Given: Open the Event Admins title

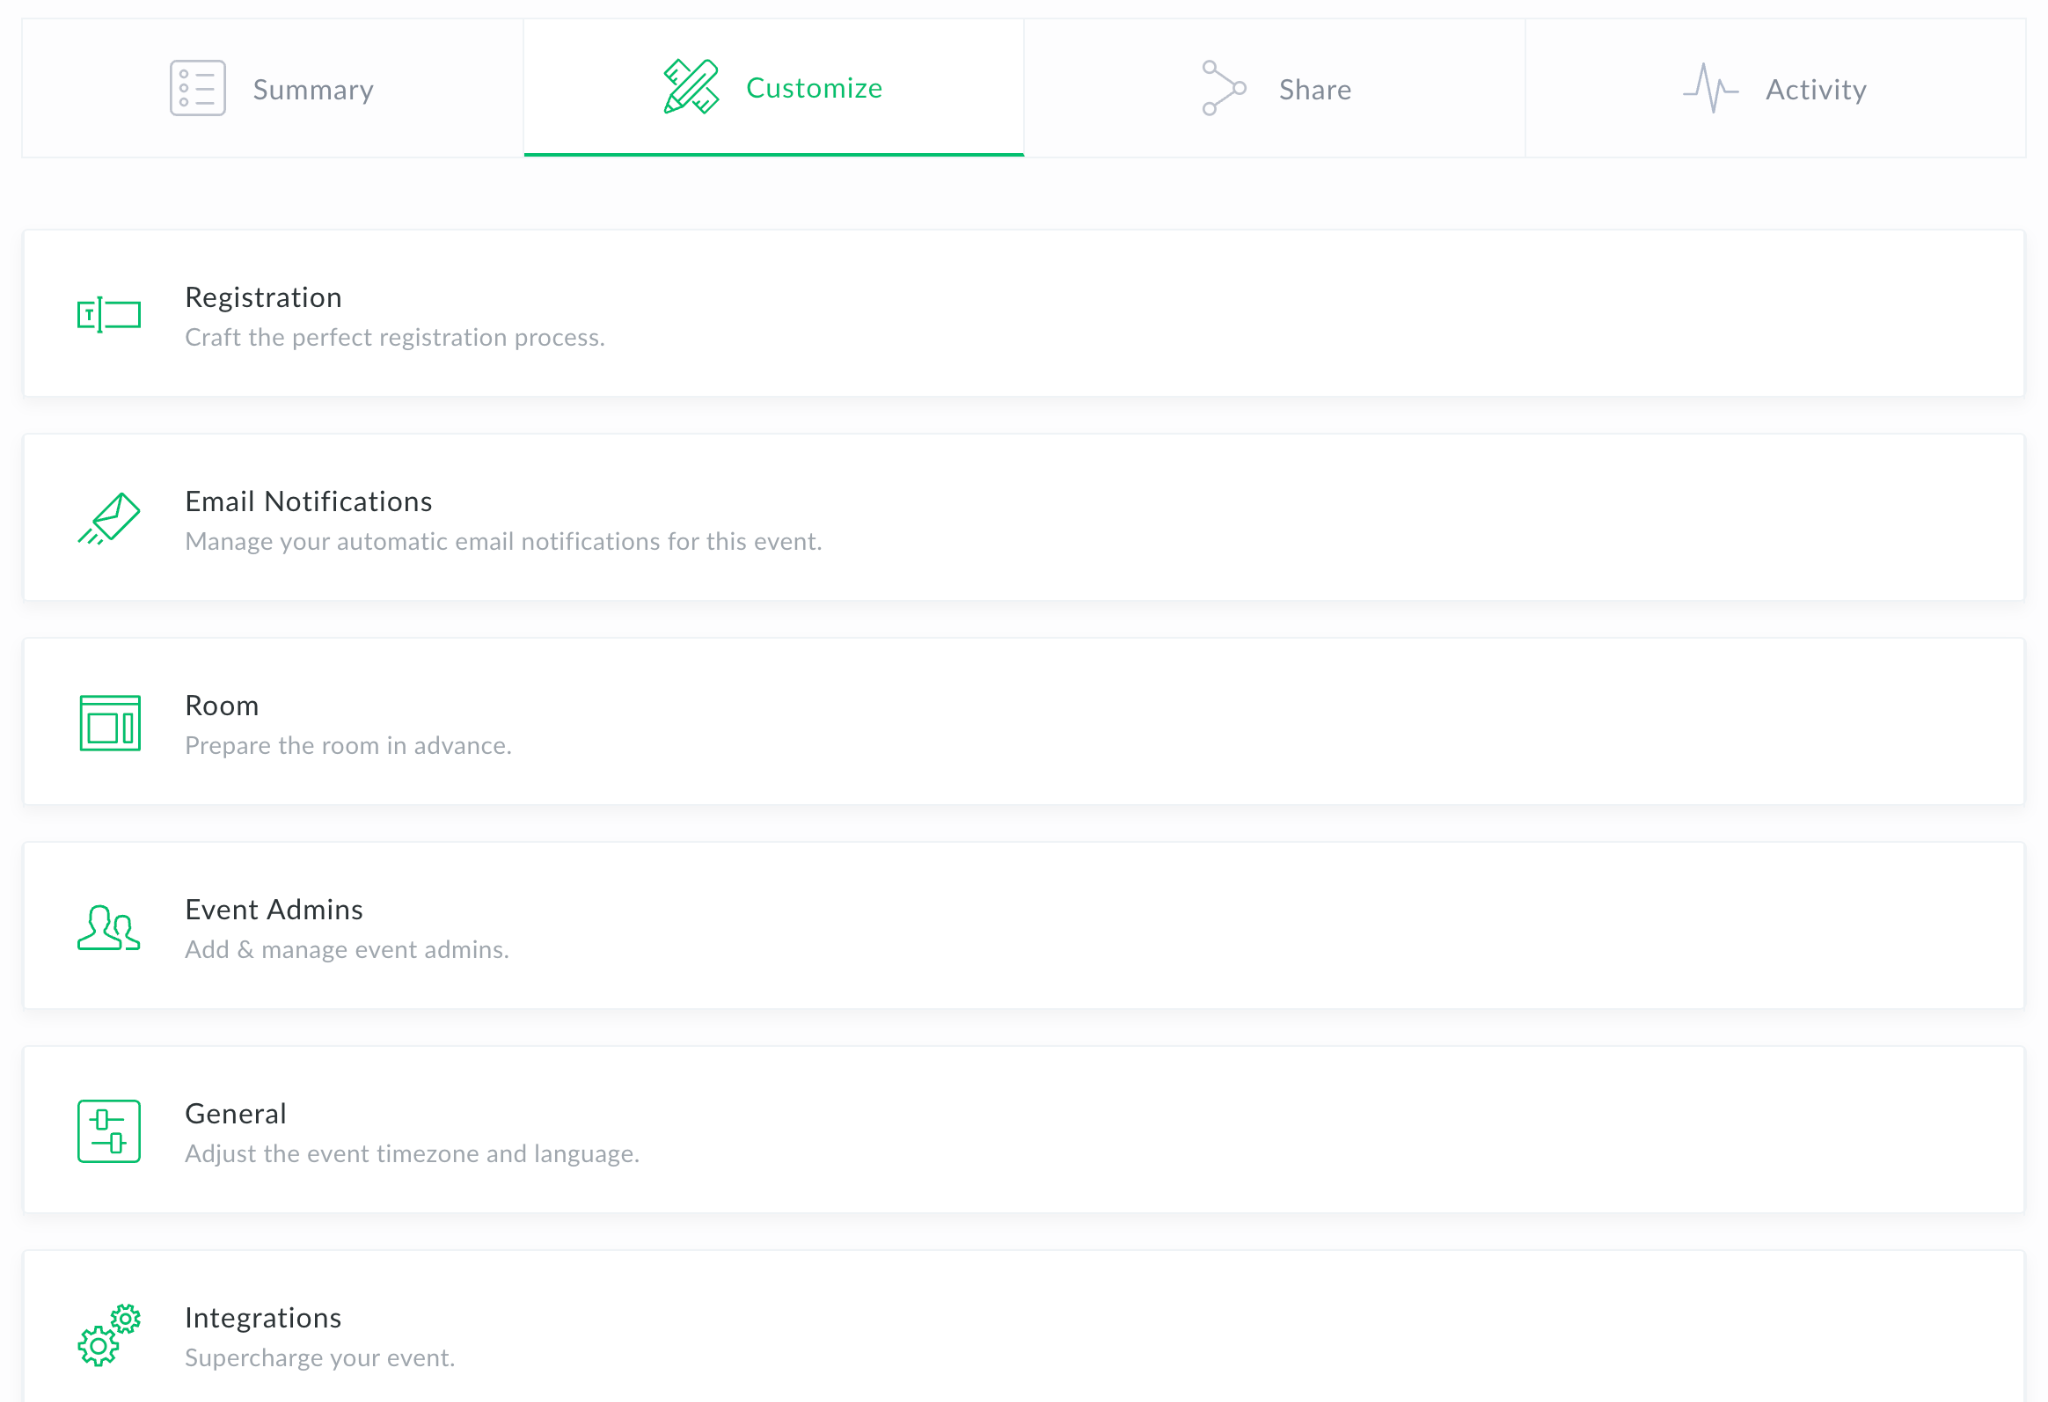Looking at the screenshot, I should click(x=274, y=909).
